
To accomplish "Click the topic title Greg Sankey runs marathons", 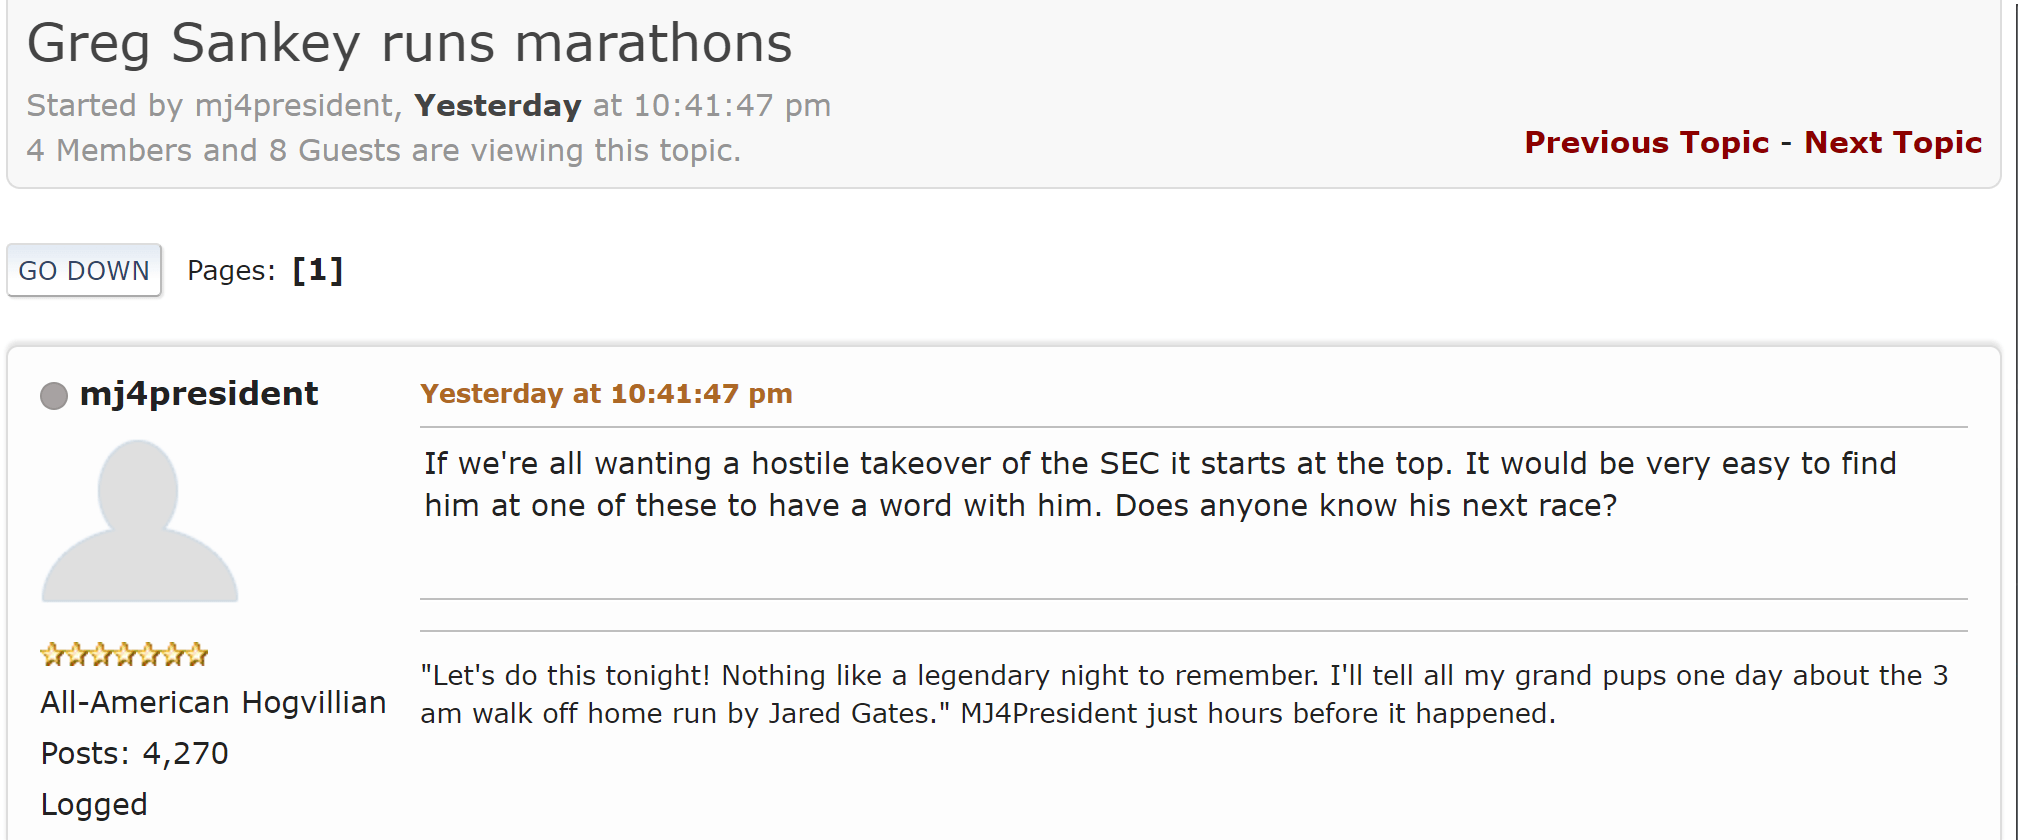I will pos(409,44).
